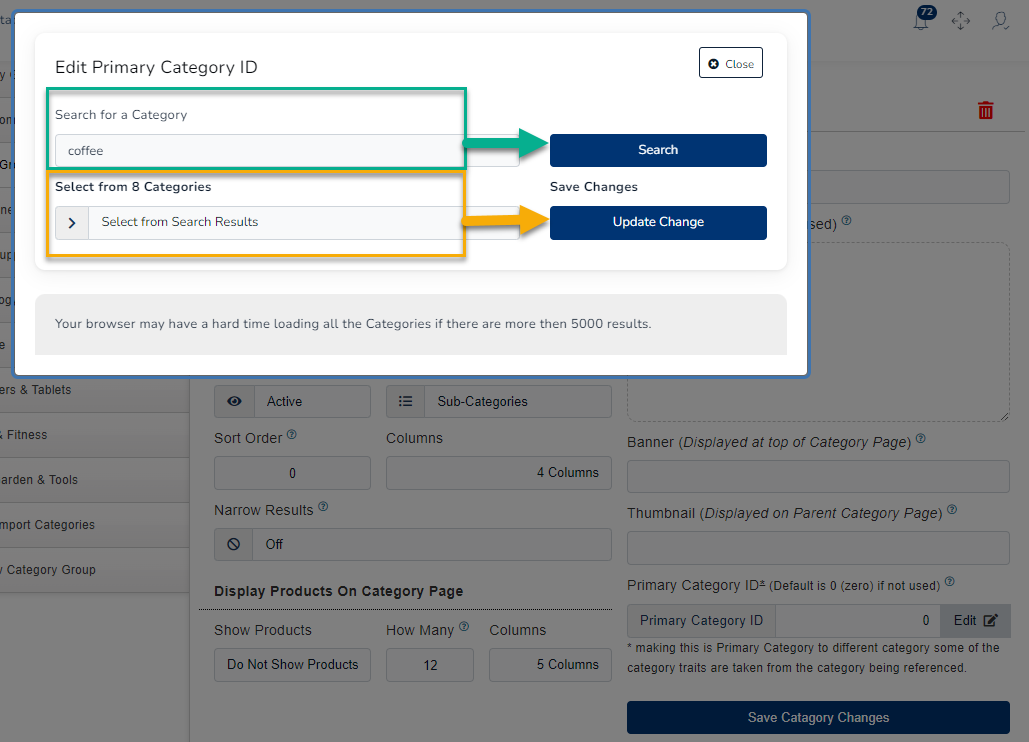Click the Update Change button
Image resolution: width=1029 pixels, height=742 pixels.
click(658, 223)
